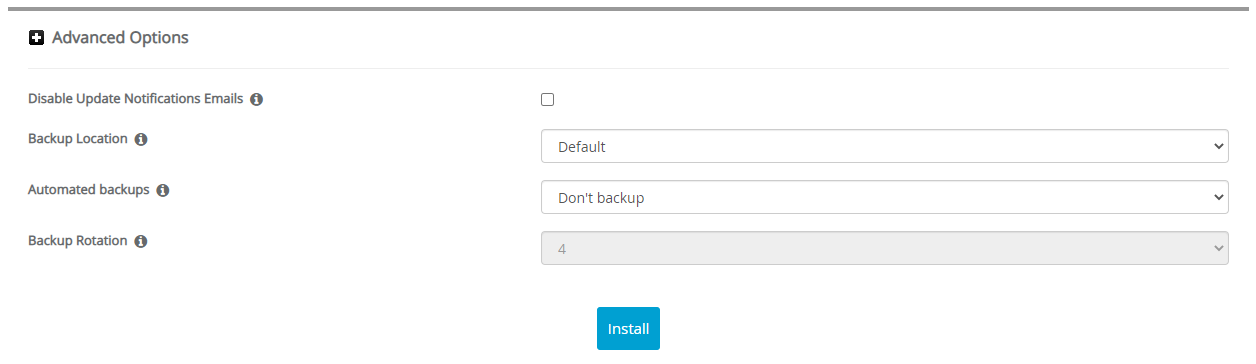The height and width of the screenshot is (364, 1256).
Task: Click info icon beside Backup Location
Action: pos(141,140)
